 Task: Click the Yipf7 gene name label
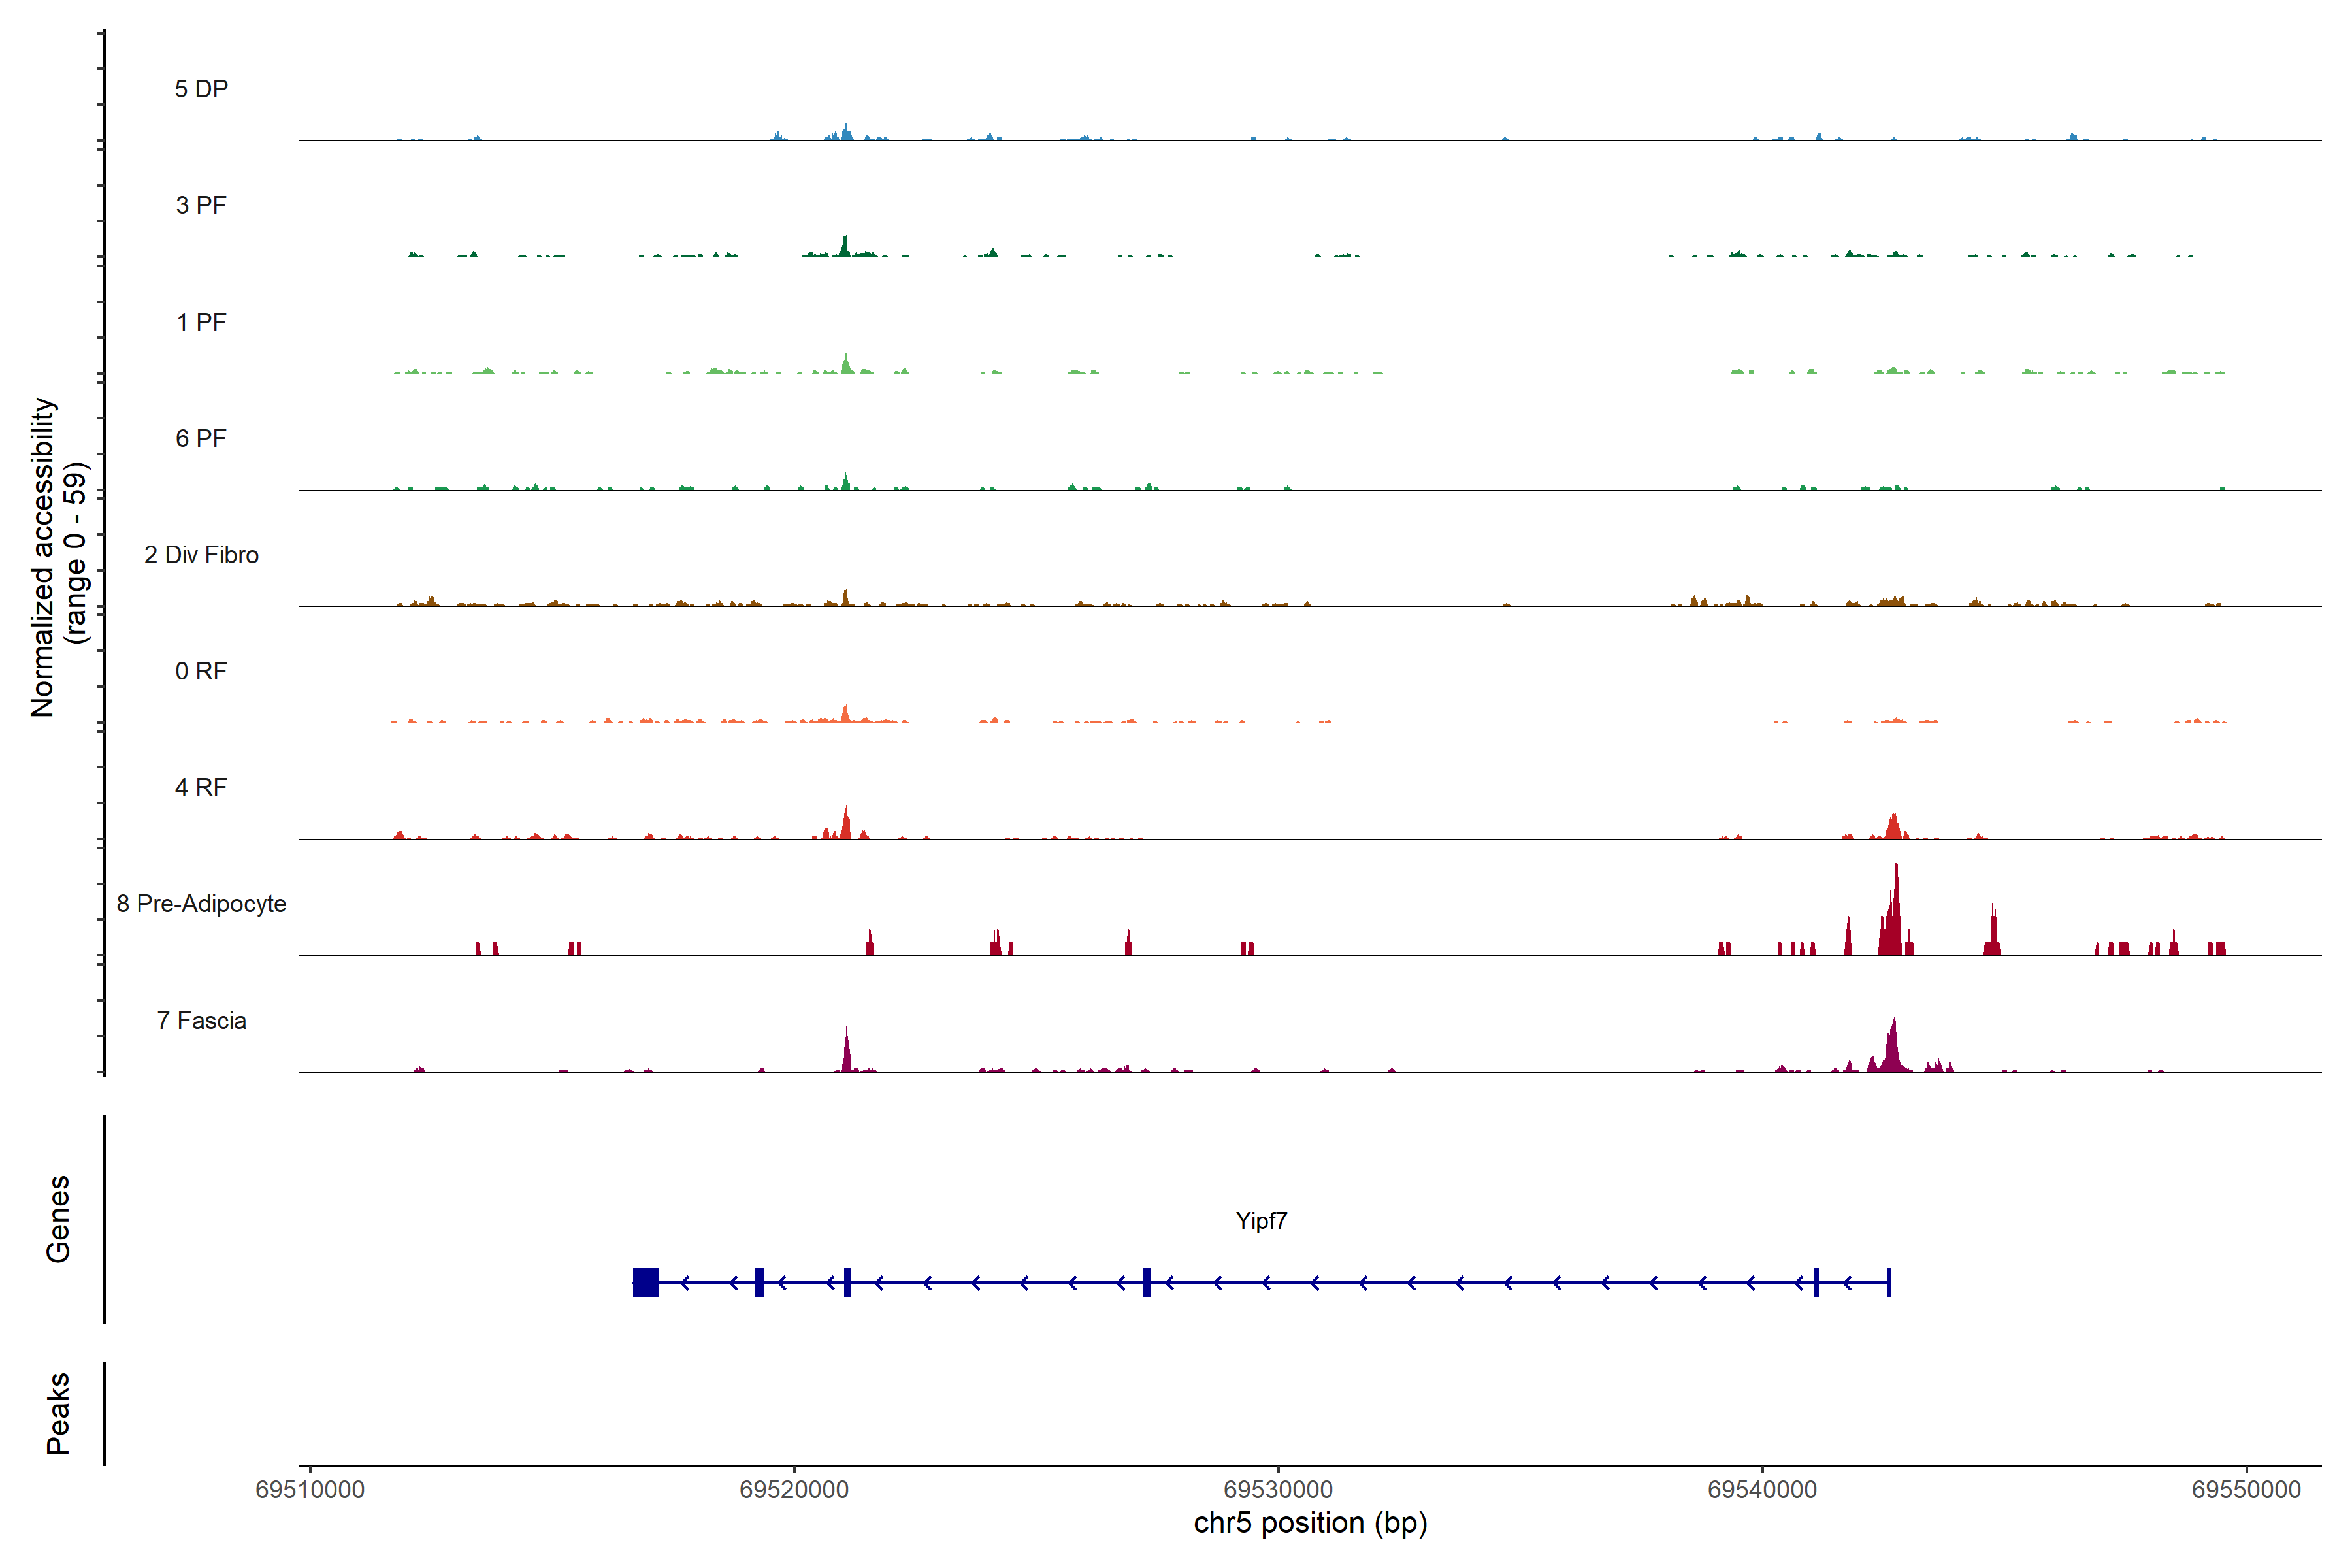click(1261, 1221)
